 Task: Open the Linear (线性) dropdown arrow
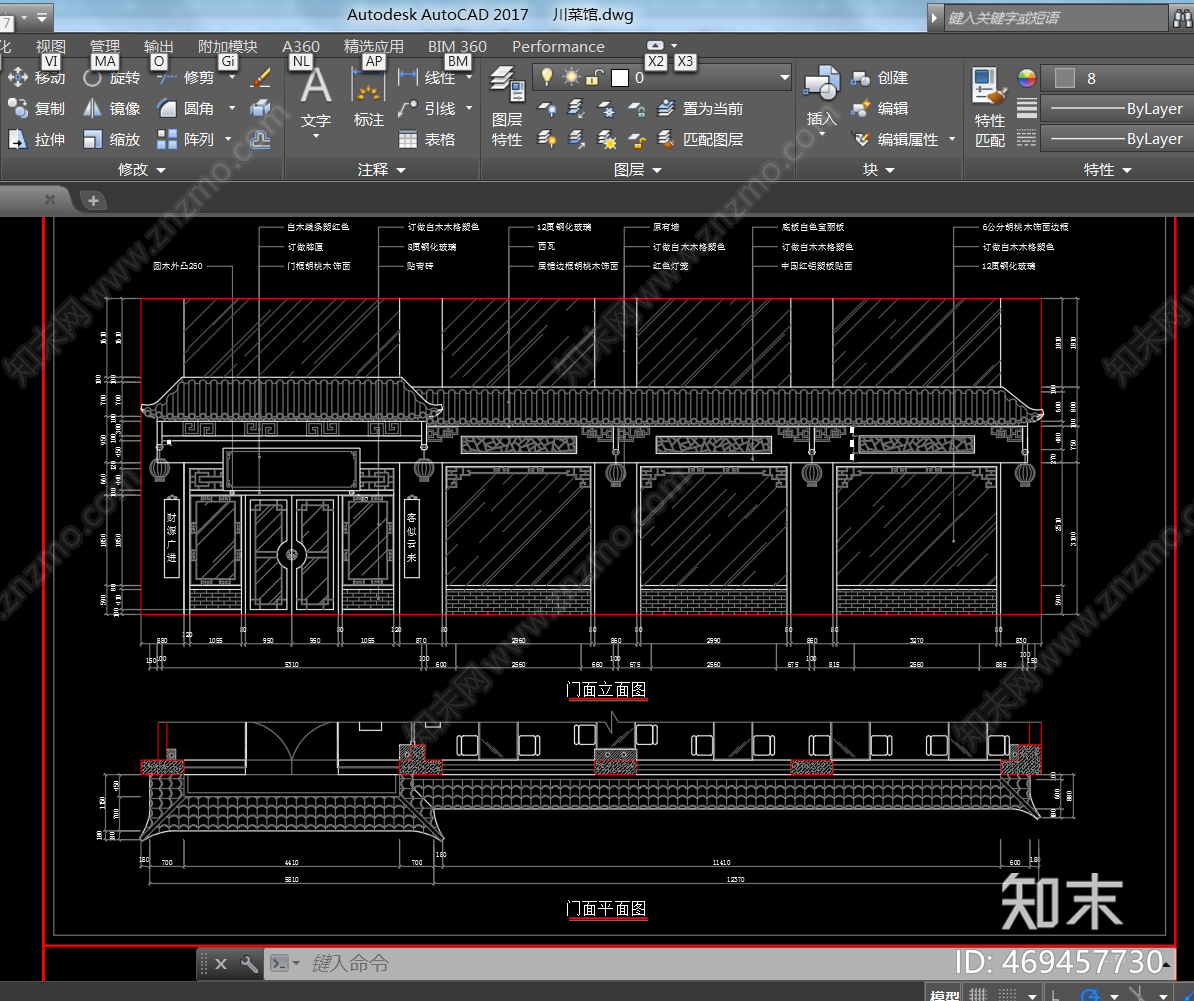pos(469,78)
